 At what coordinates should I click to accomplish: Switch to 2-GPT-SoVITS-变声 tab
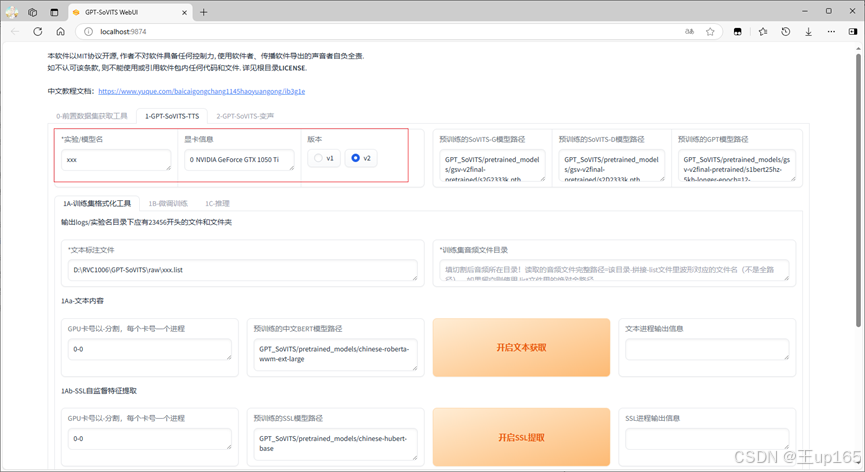click(245, 116)
